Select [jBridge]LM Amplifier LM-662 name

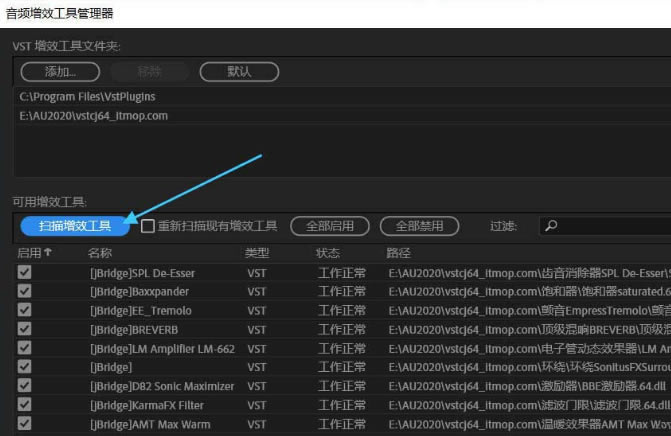click(162, 349)
